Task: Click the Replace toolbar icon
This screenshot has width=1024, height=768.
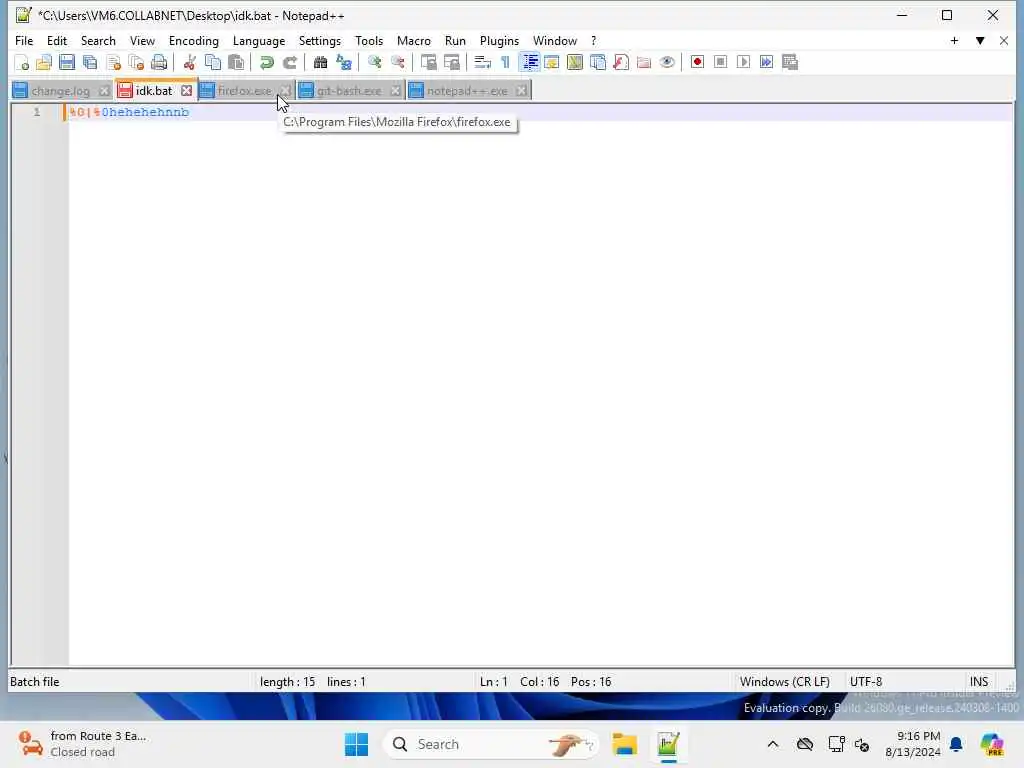Action: 344,62
